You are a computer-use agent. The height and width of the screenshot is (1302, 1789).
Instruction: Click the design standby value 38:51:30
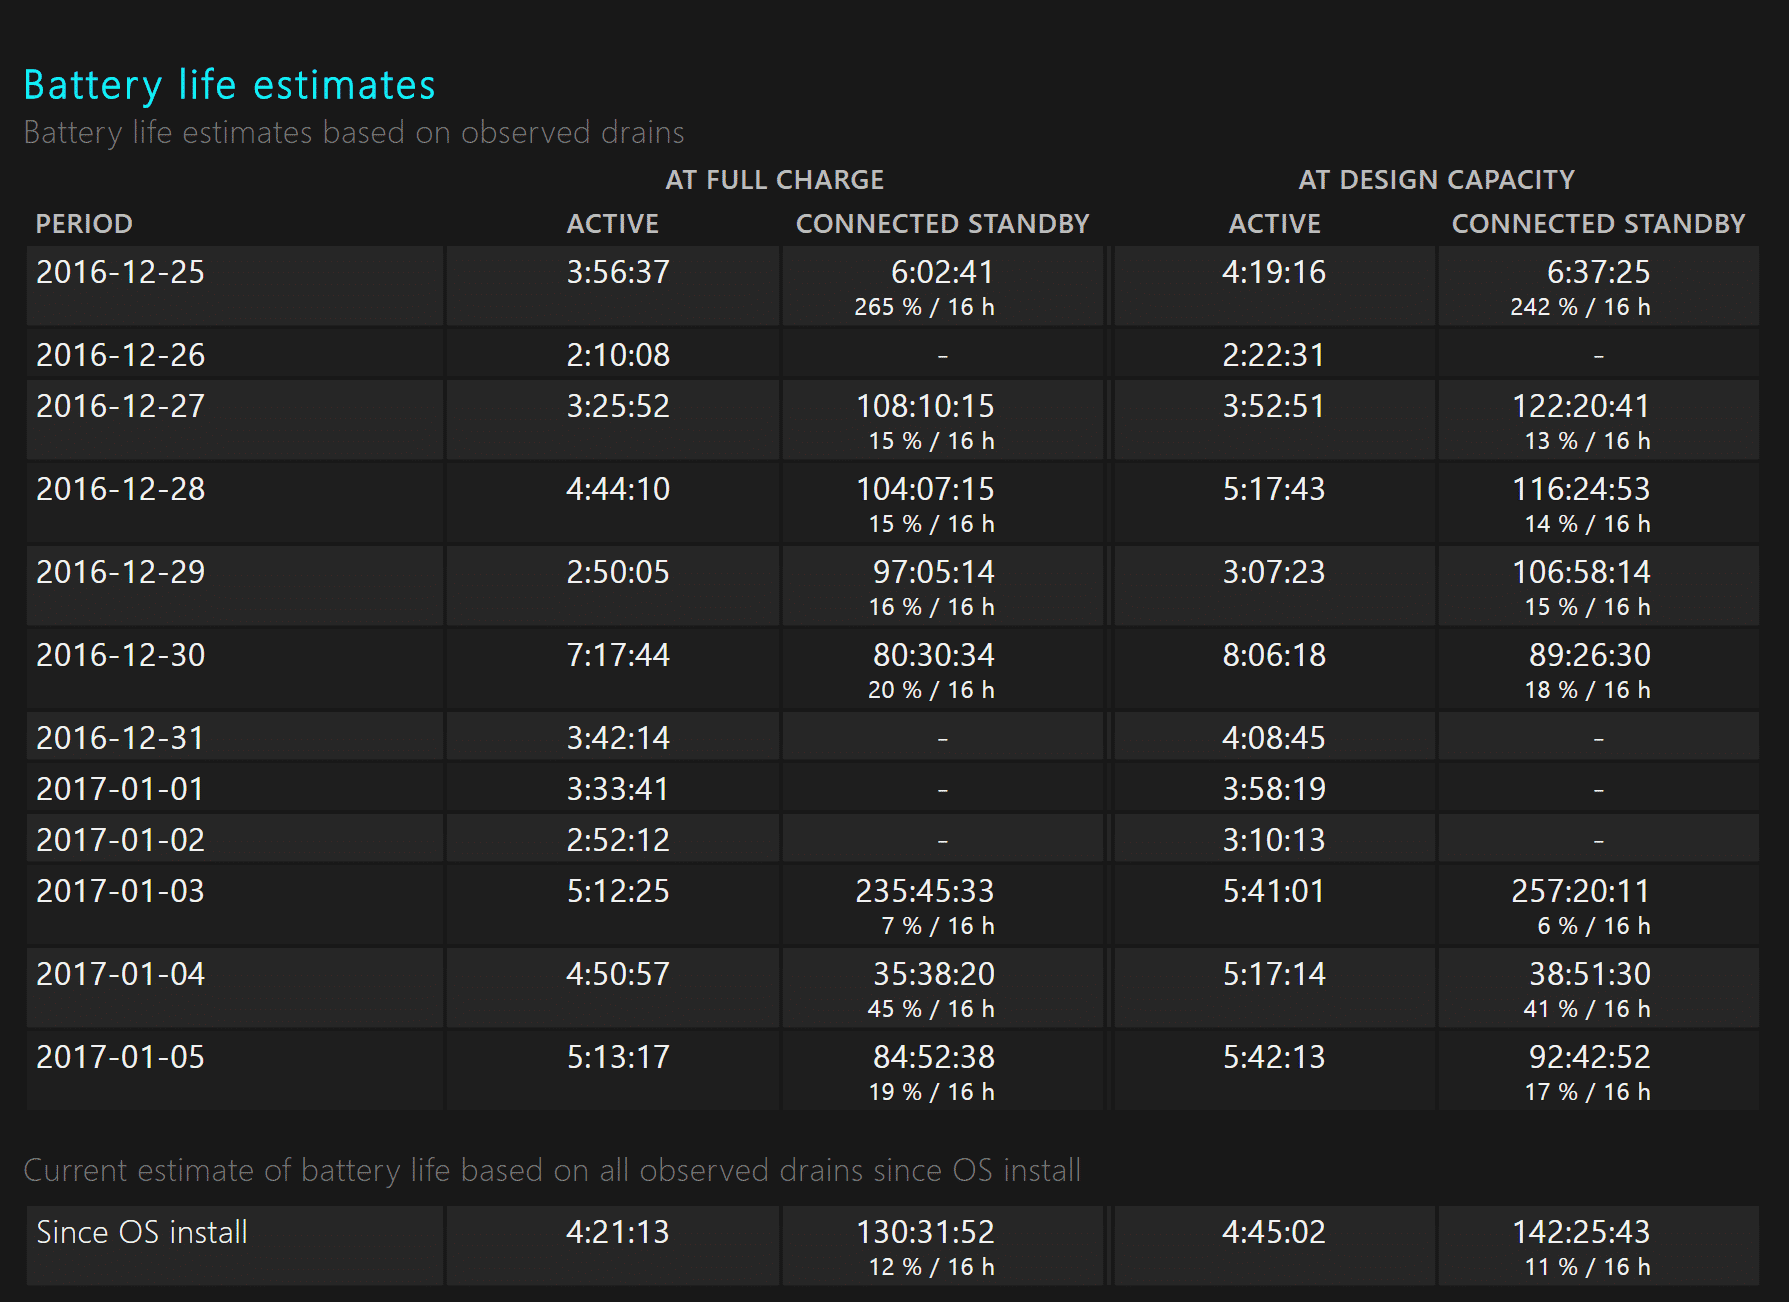(1590, 974)
